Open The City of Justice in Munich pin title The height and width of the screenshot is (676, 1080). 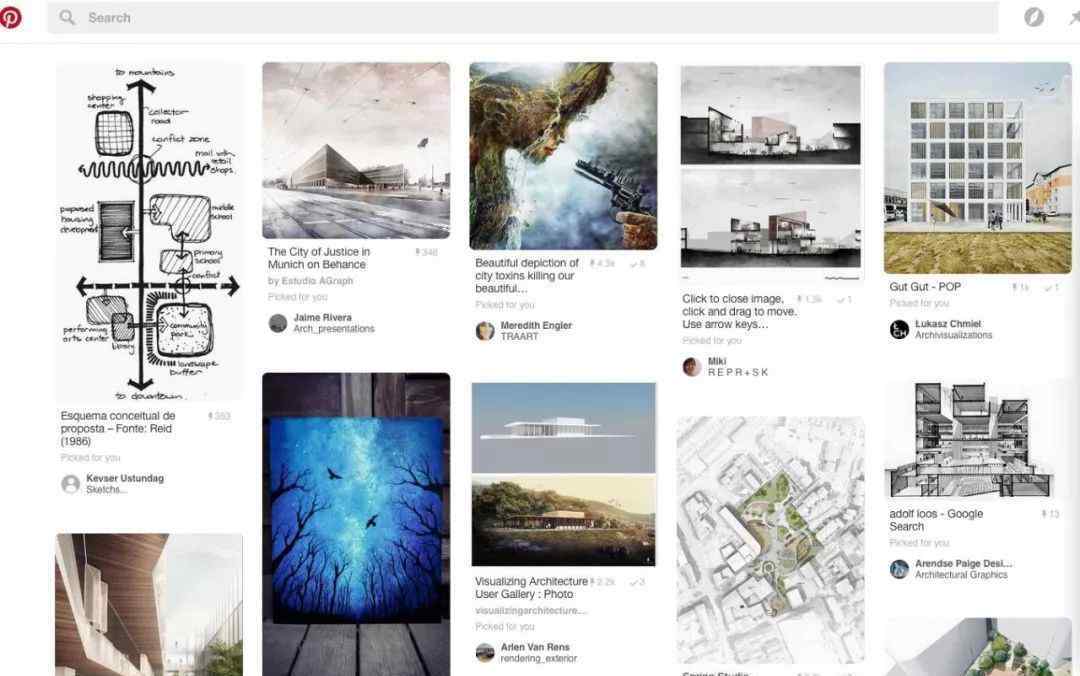(x=319, y=258)
